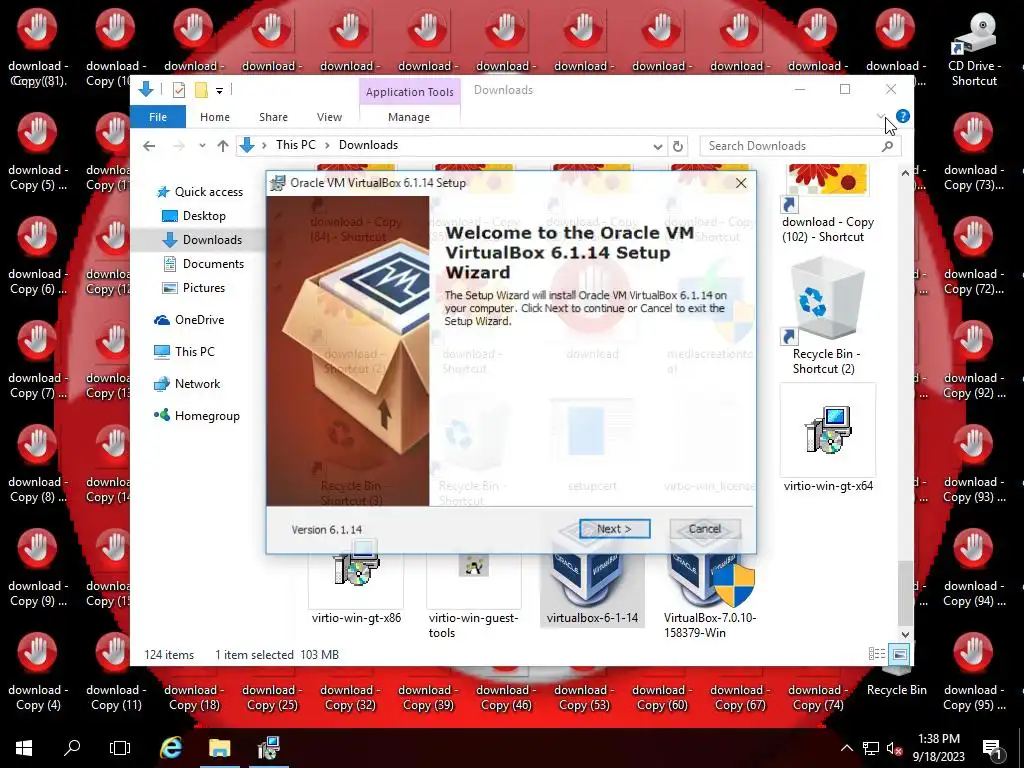Expand the ribbon with the chevron
1024x768 pixels.
coord(880,116)
